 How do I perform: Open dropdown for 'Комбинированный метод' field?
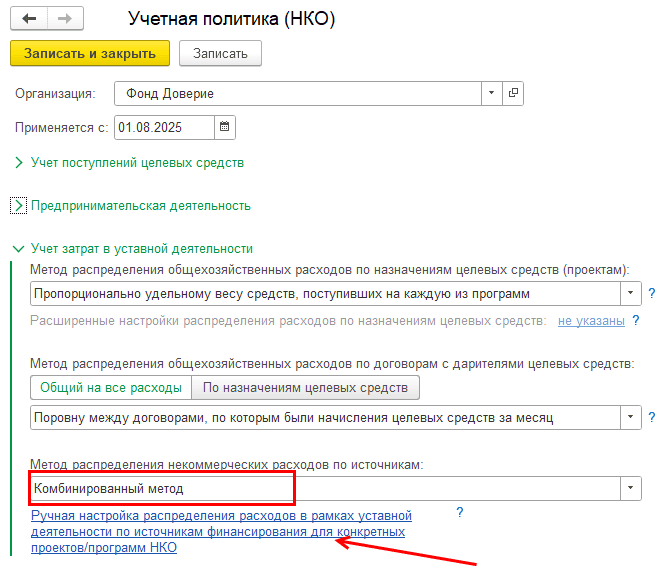click(630, 488)
